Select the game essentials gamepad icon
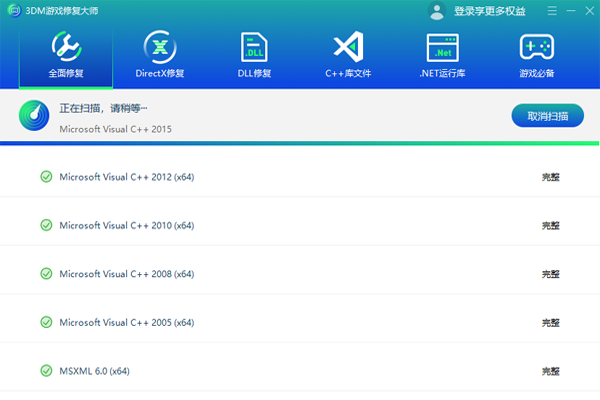This screenshot has width=600, height=400. click(537, 48)
